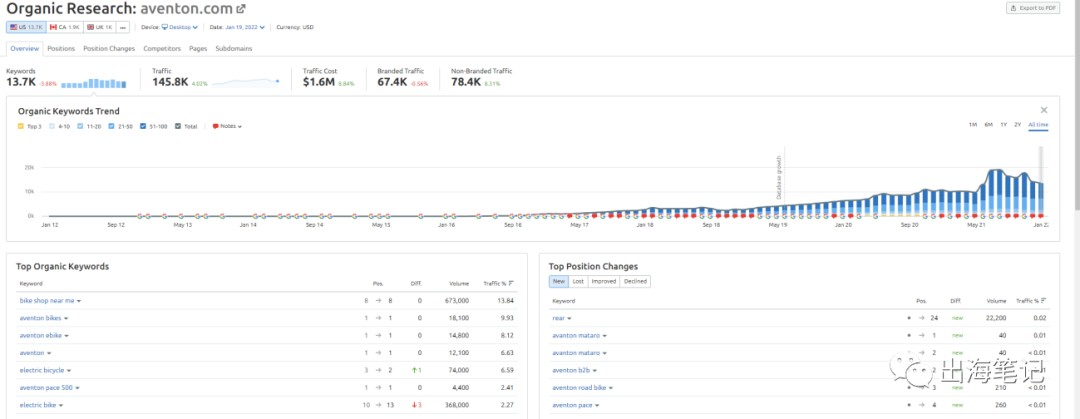Set chart range to 6M
This screenshot has height=419, width=1080.
point(988,125)
